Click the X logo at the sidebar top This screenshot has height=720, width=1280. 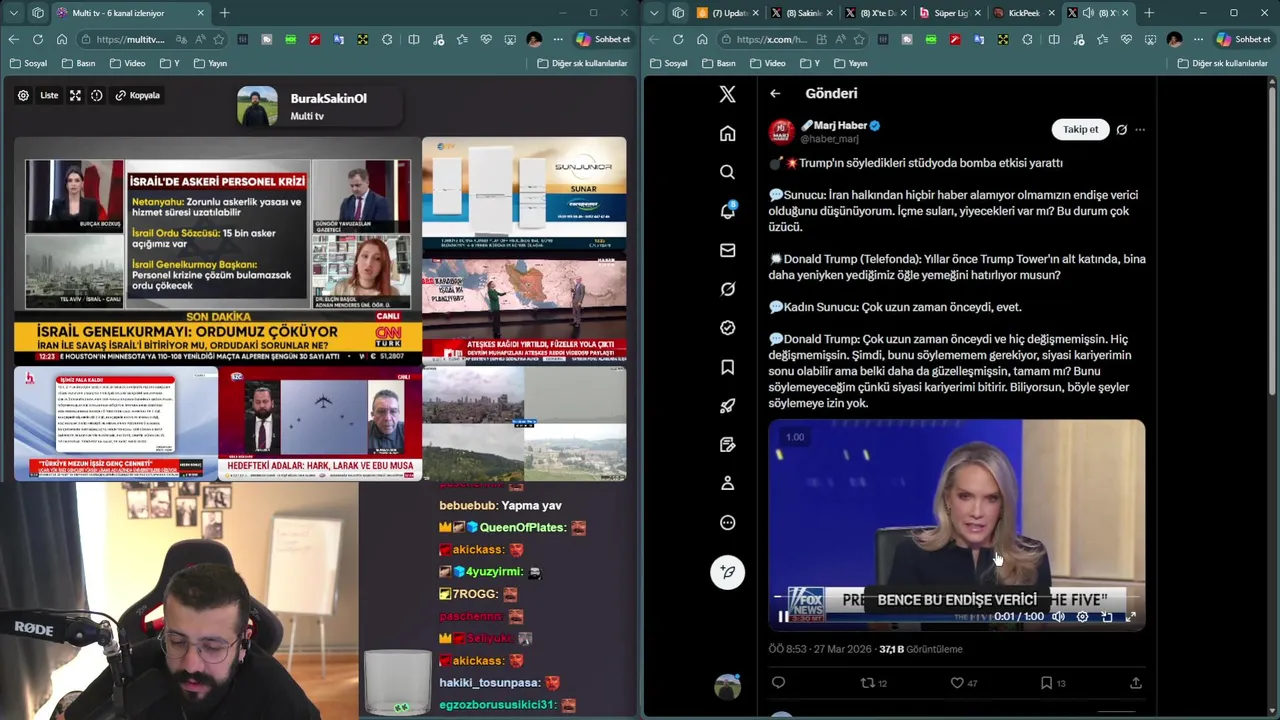[727, 94]
